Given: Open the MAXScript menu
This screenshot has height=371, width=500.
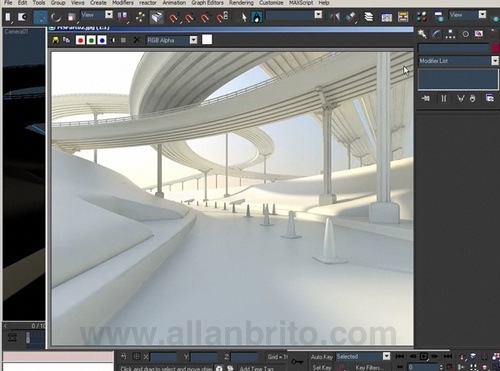Looking at the screenshot, I should tap(301, 3).
